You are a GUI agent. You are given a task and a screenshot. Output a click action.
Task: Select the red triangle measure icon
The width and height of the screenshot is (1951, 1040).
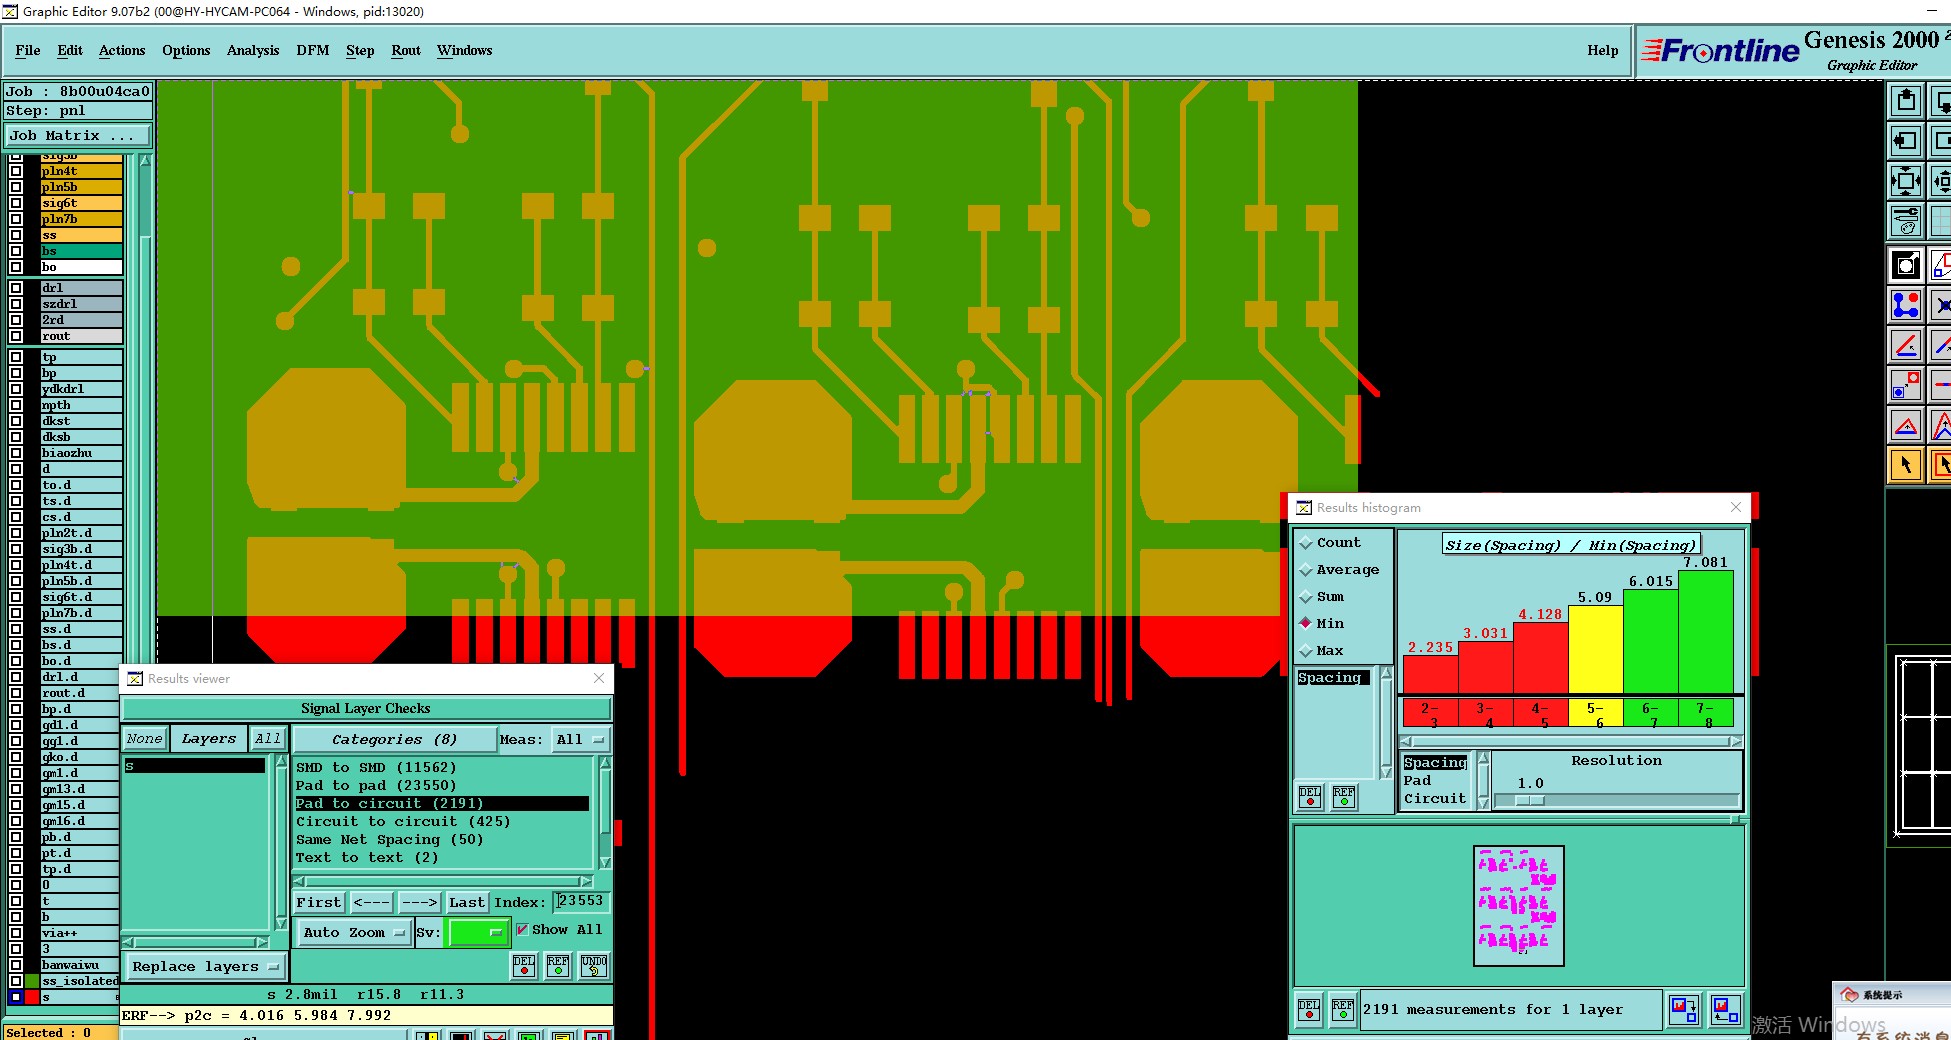[x=1906, y=425]
